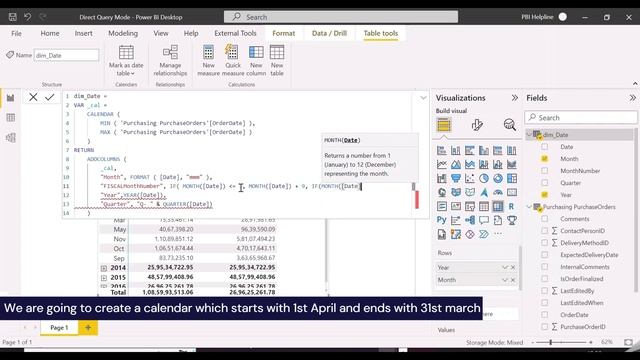Viewport: 640px width, 360px height.
Task: Check the Comments field checkbox
Action: 544,219
